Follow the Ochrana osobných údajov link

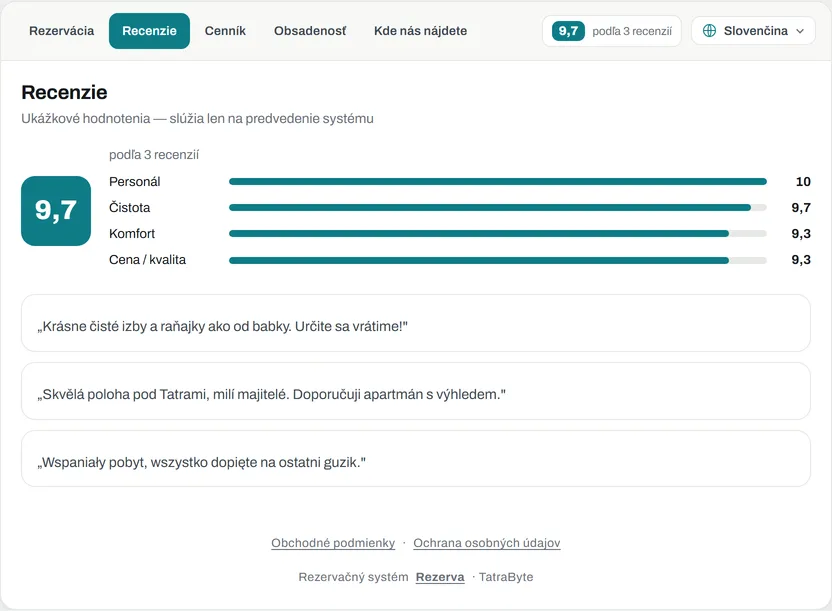coord(487,543)
